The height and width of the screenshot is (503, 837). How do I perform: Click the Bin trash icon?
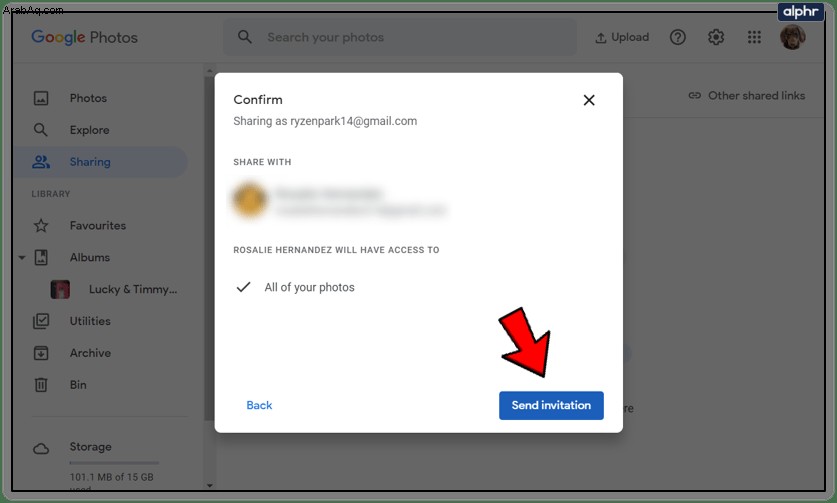(x=41, y=384)
